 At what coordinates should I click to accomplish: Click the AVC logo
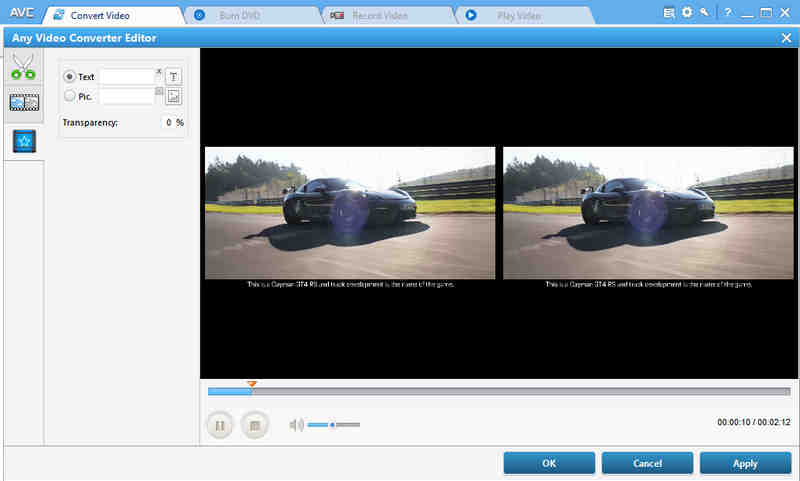[21, 13]
